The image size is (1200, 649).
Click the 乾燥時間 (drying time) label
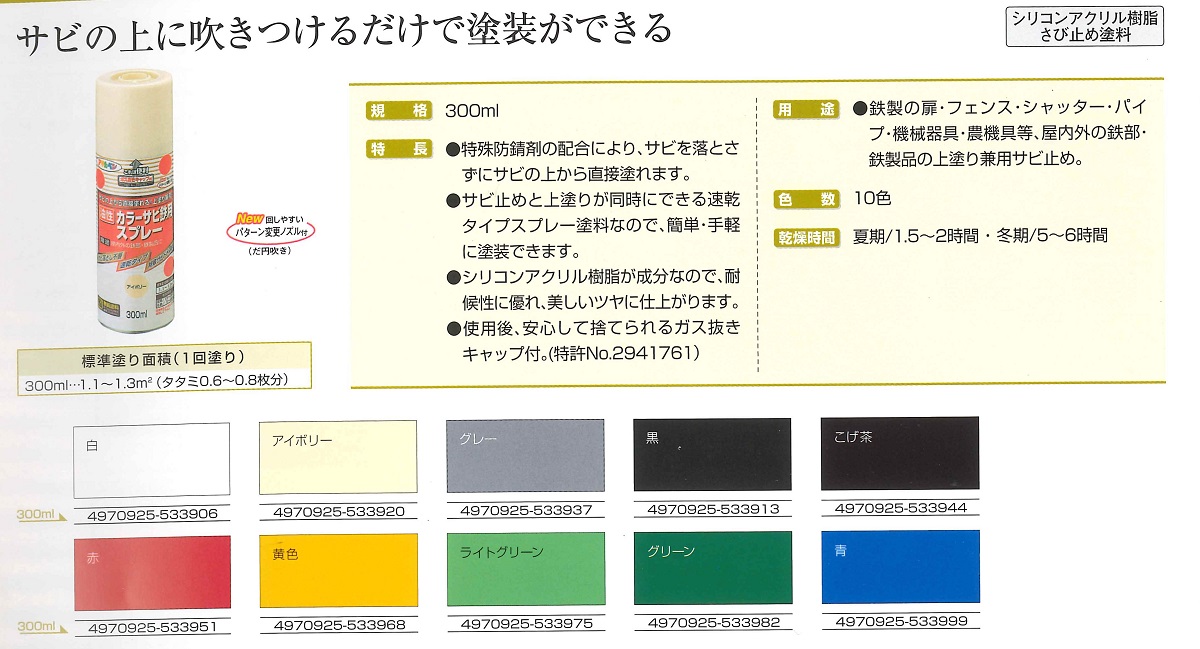[806, 238]
